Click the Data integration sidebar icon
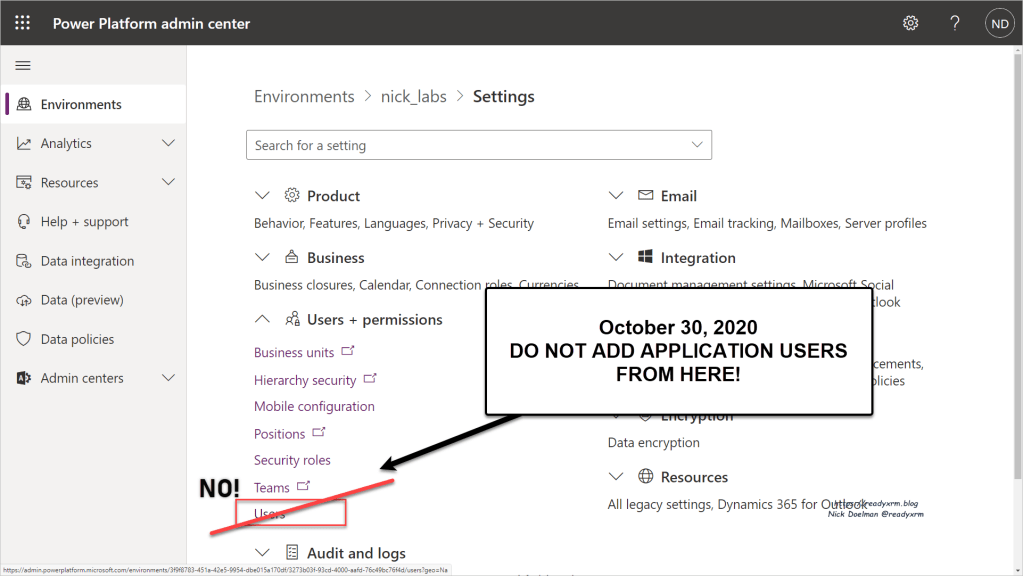Screen dimensions: 1023x576 click(24, 261)
